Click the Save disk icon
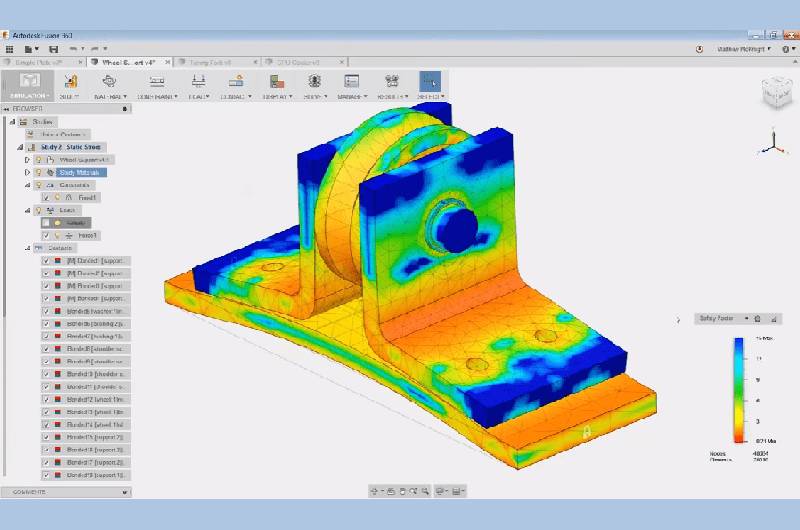Image resolution: width=800 pixels, height=530 pixels. tap(54, 49)
